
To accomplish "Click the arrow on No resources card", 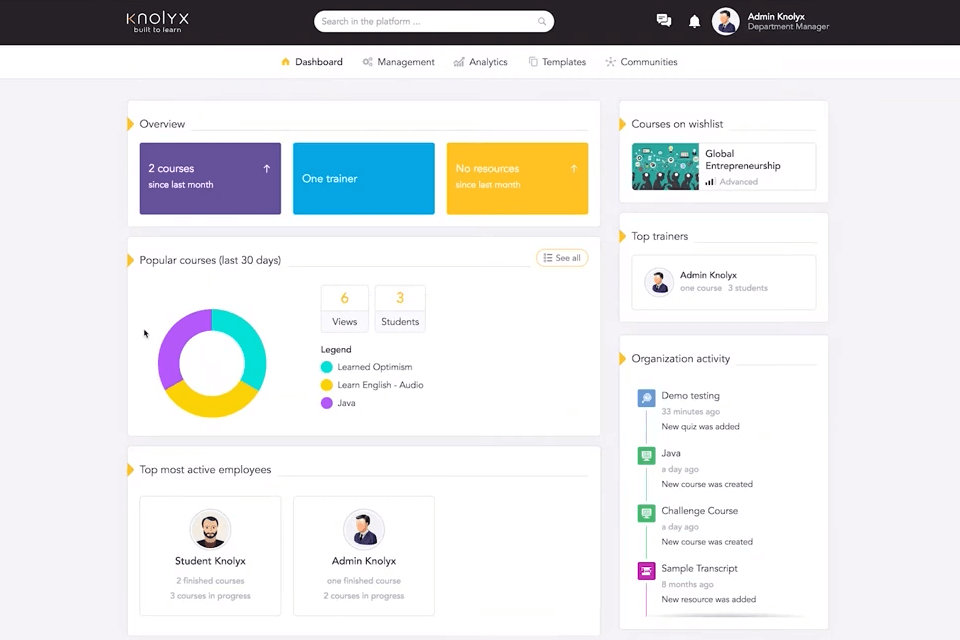I will pos(574,168).
